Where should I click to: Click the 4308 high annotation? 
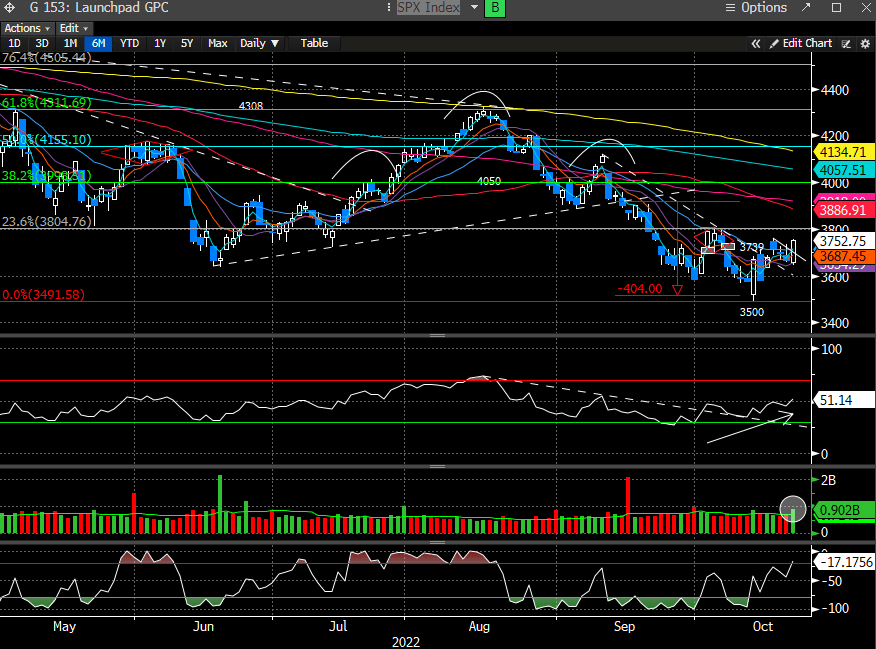click(250, 106)
